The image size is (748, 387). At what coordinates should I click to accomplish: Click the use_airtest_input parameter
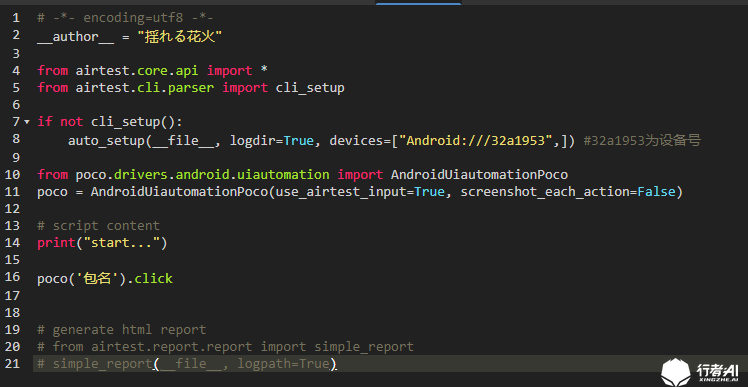click(x=341, y=192)
